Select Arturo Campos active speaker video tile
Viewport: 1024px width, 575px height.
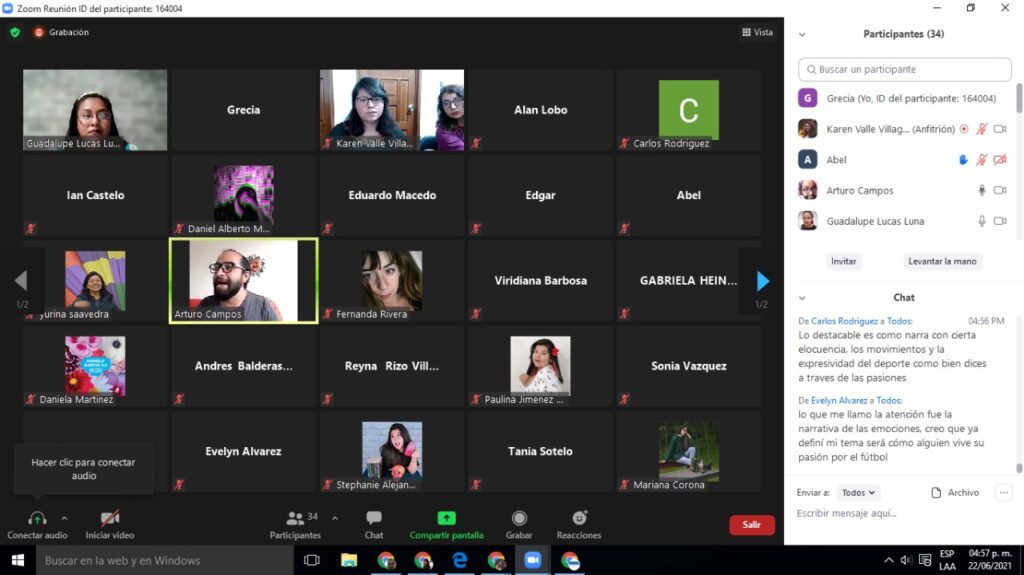click(x=244, y=280)
